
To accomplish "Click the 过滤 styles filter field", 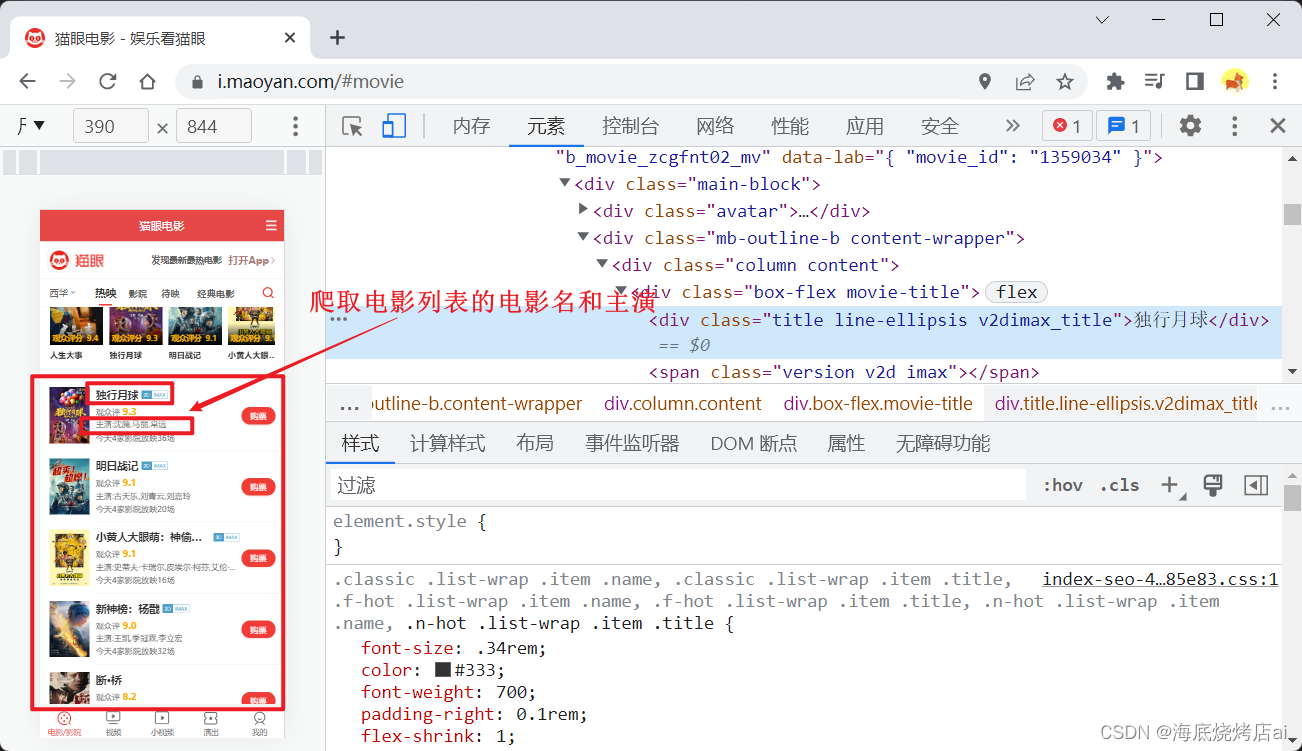I will (678, 485).
